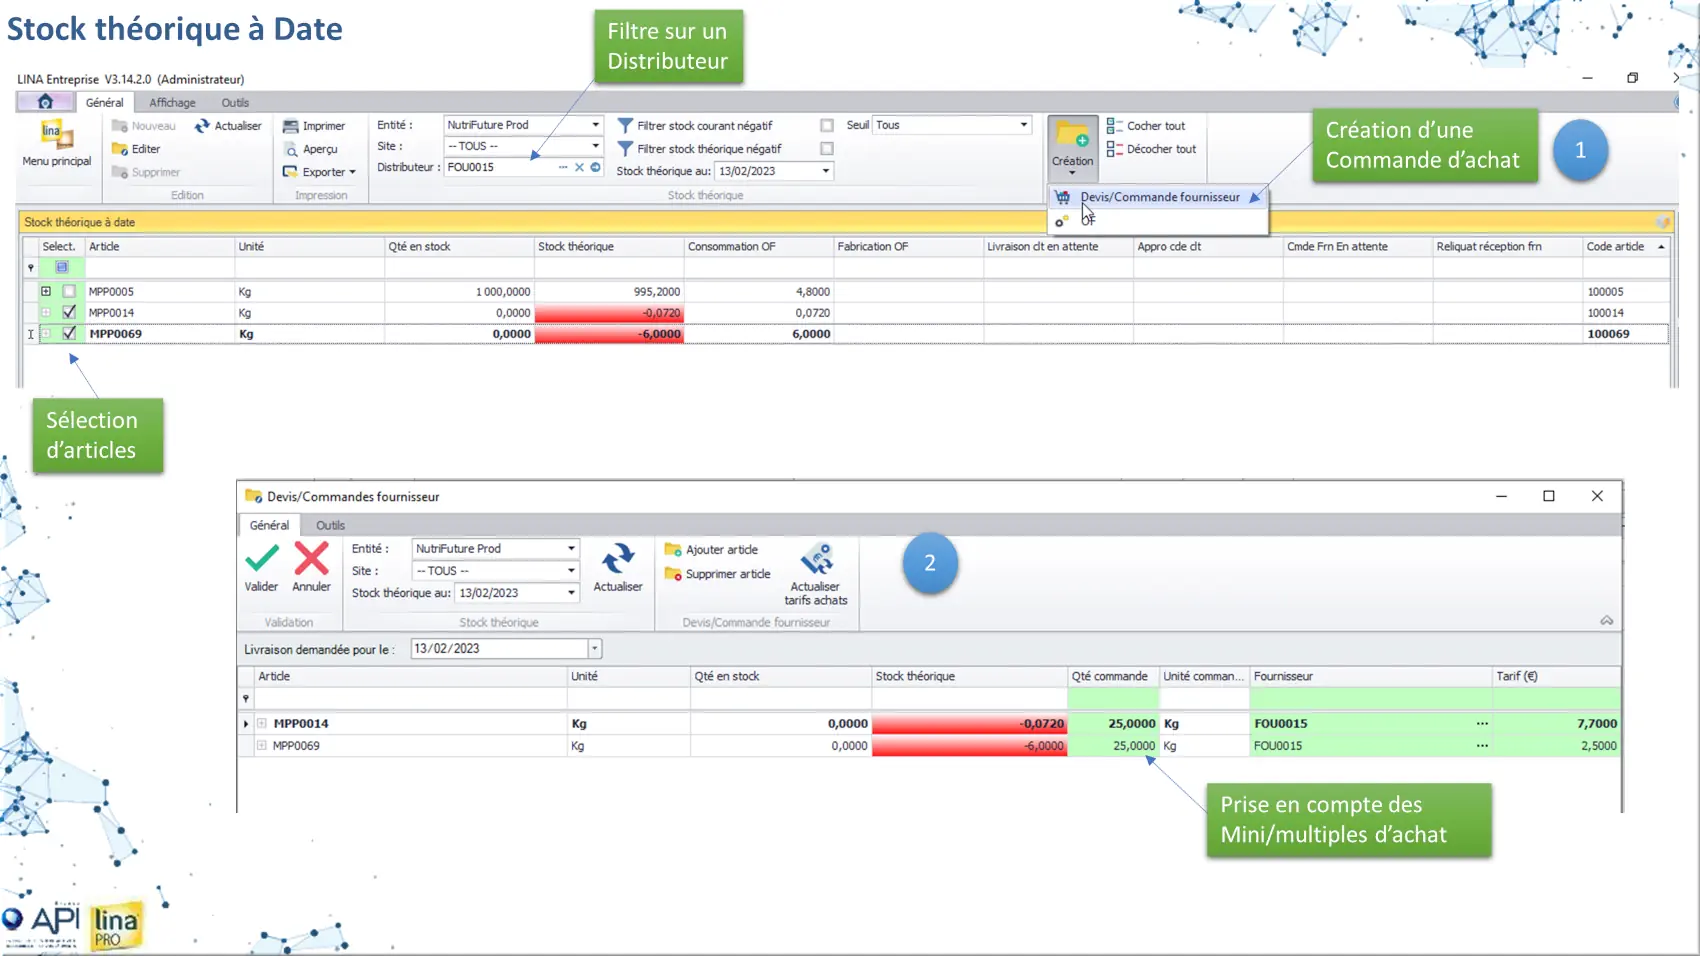
Task: Click the Distributeur FOU0015 input field
Action: 500,168
